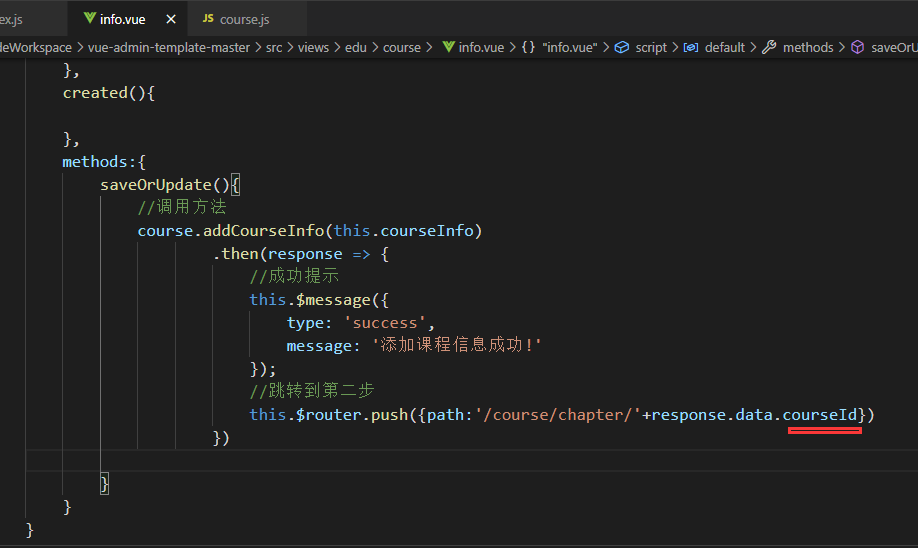Click chevron after course in breadcrumb
The image size is (918, 548).
click(x=430, y=47)
